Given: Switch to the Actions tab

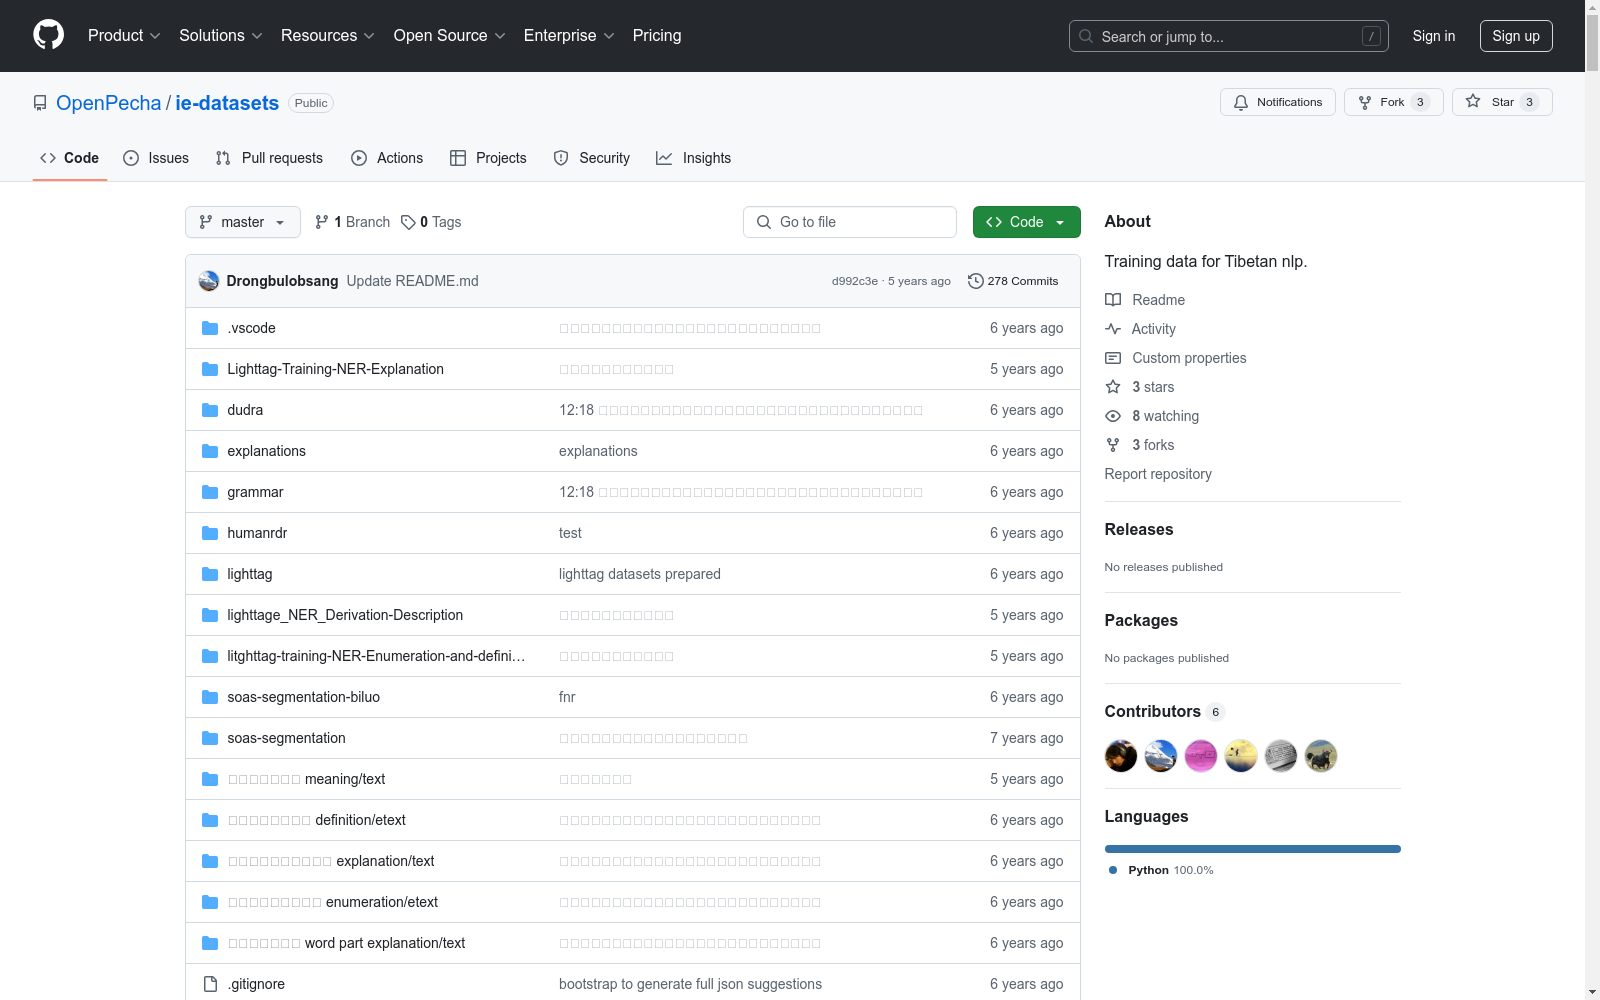Looking at the screenshot, I should coord(387,158).
